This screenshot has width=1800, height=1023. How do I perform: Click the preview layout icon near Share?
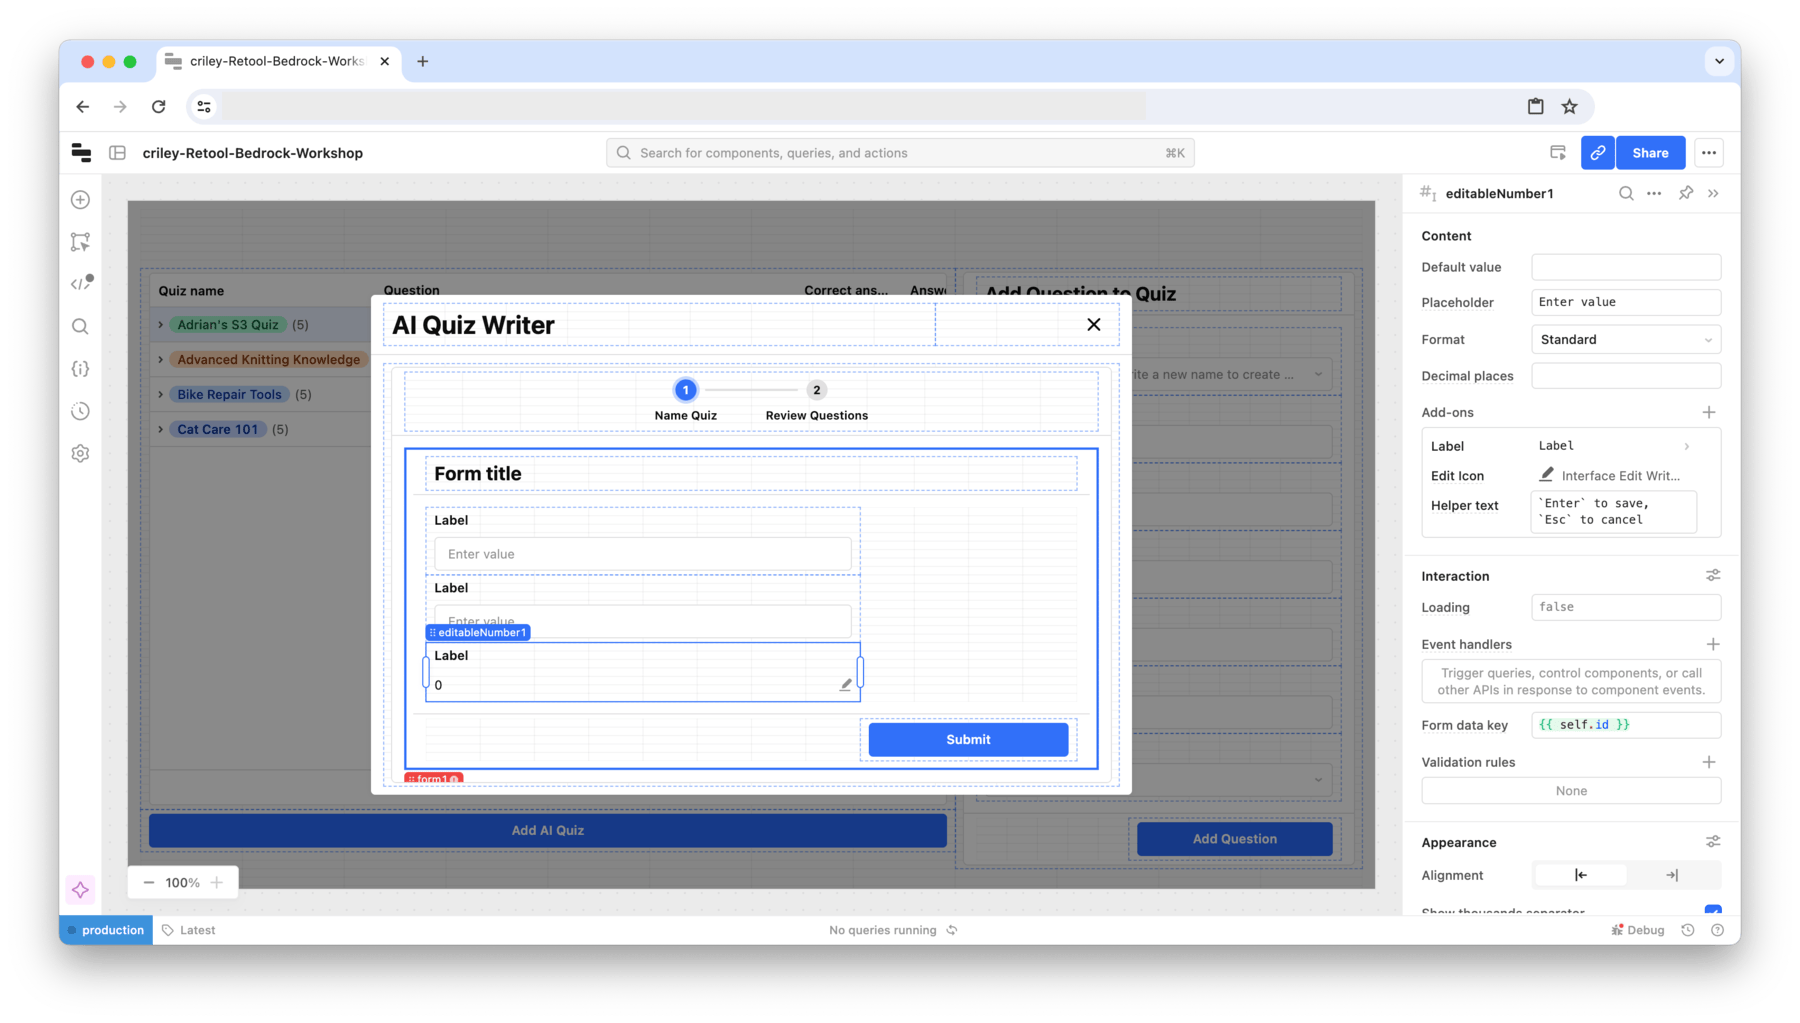click(x=1558, y=153)
